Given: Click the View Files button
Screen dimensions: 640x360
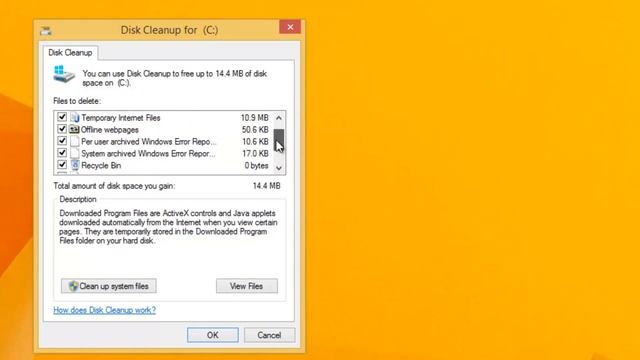Looking at the screenshot, I should pos(247,286).
